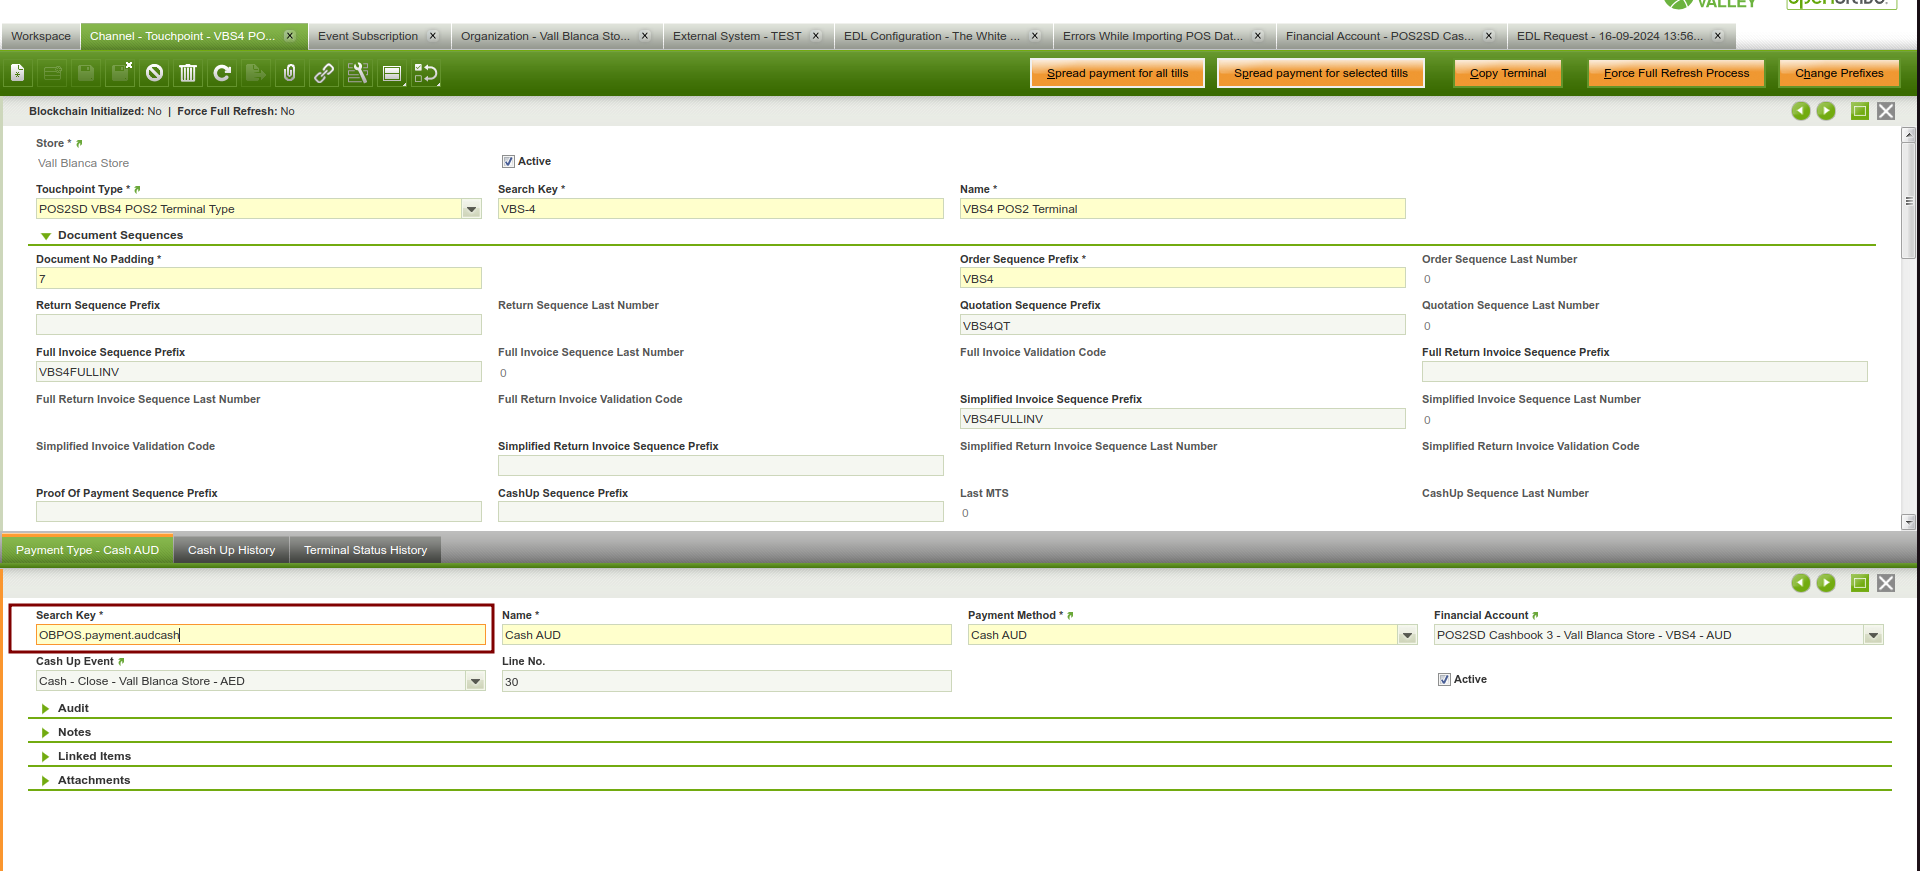The image size is (1920, 871).
Task: Go to next record in top header
Action: pos(1826,111)
